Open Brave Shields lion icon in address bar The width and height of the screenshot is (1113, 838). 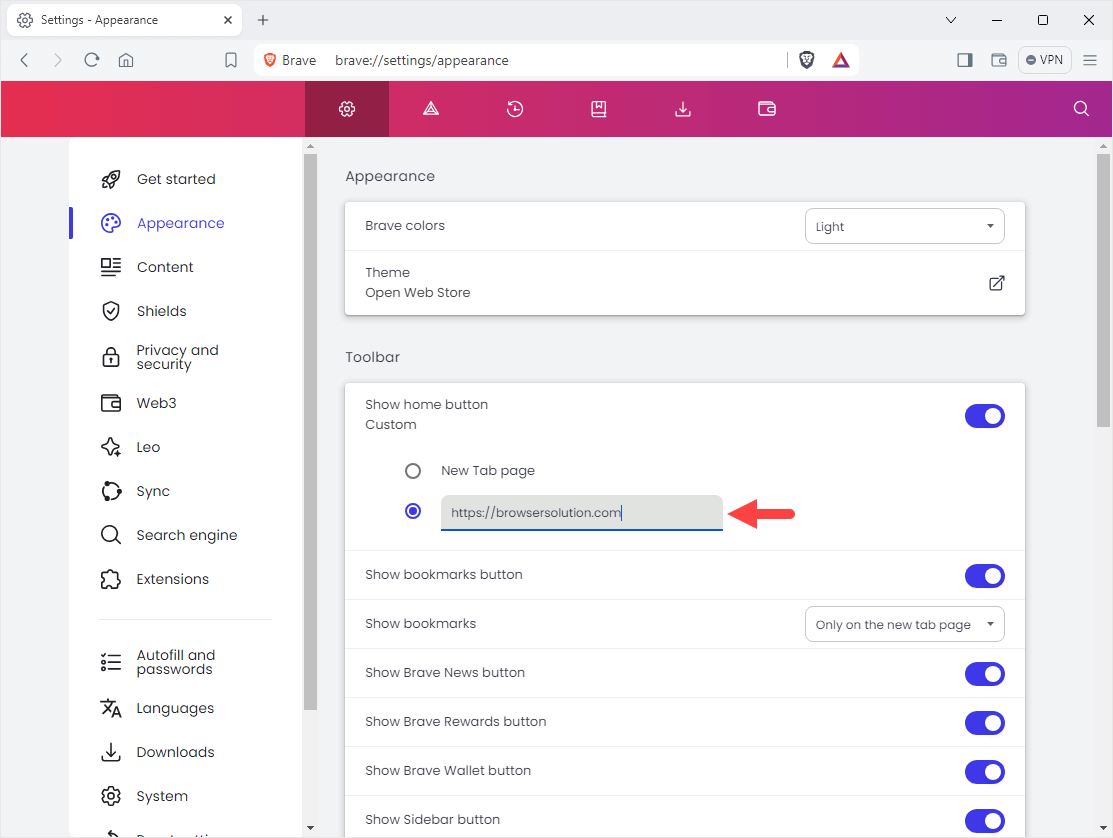coord(806,60)
